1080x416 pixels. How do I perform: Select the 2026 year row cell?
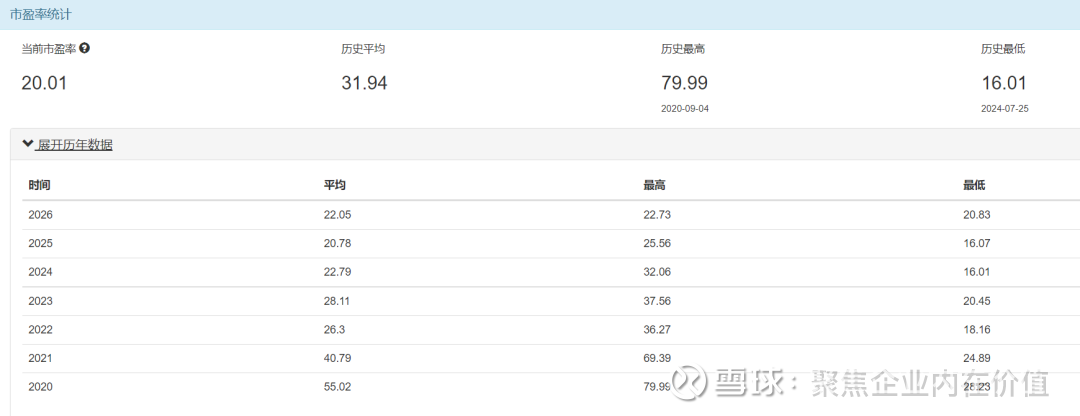point(41,215)
